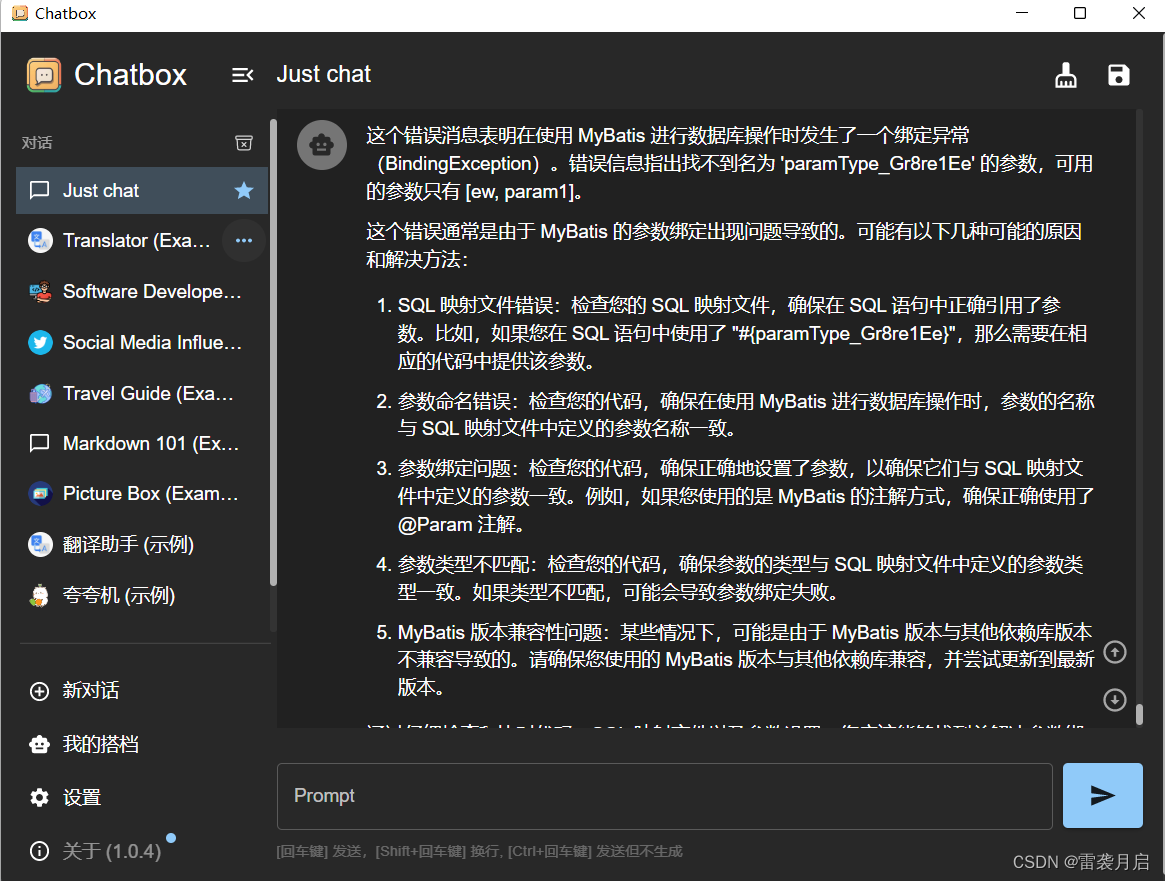
Task: Click list item 2 text about 参数命名错误
Action: pyautogui.click(x=746, y=415)
